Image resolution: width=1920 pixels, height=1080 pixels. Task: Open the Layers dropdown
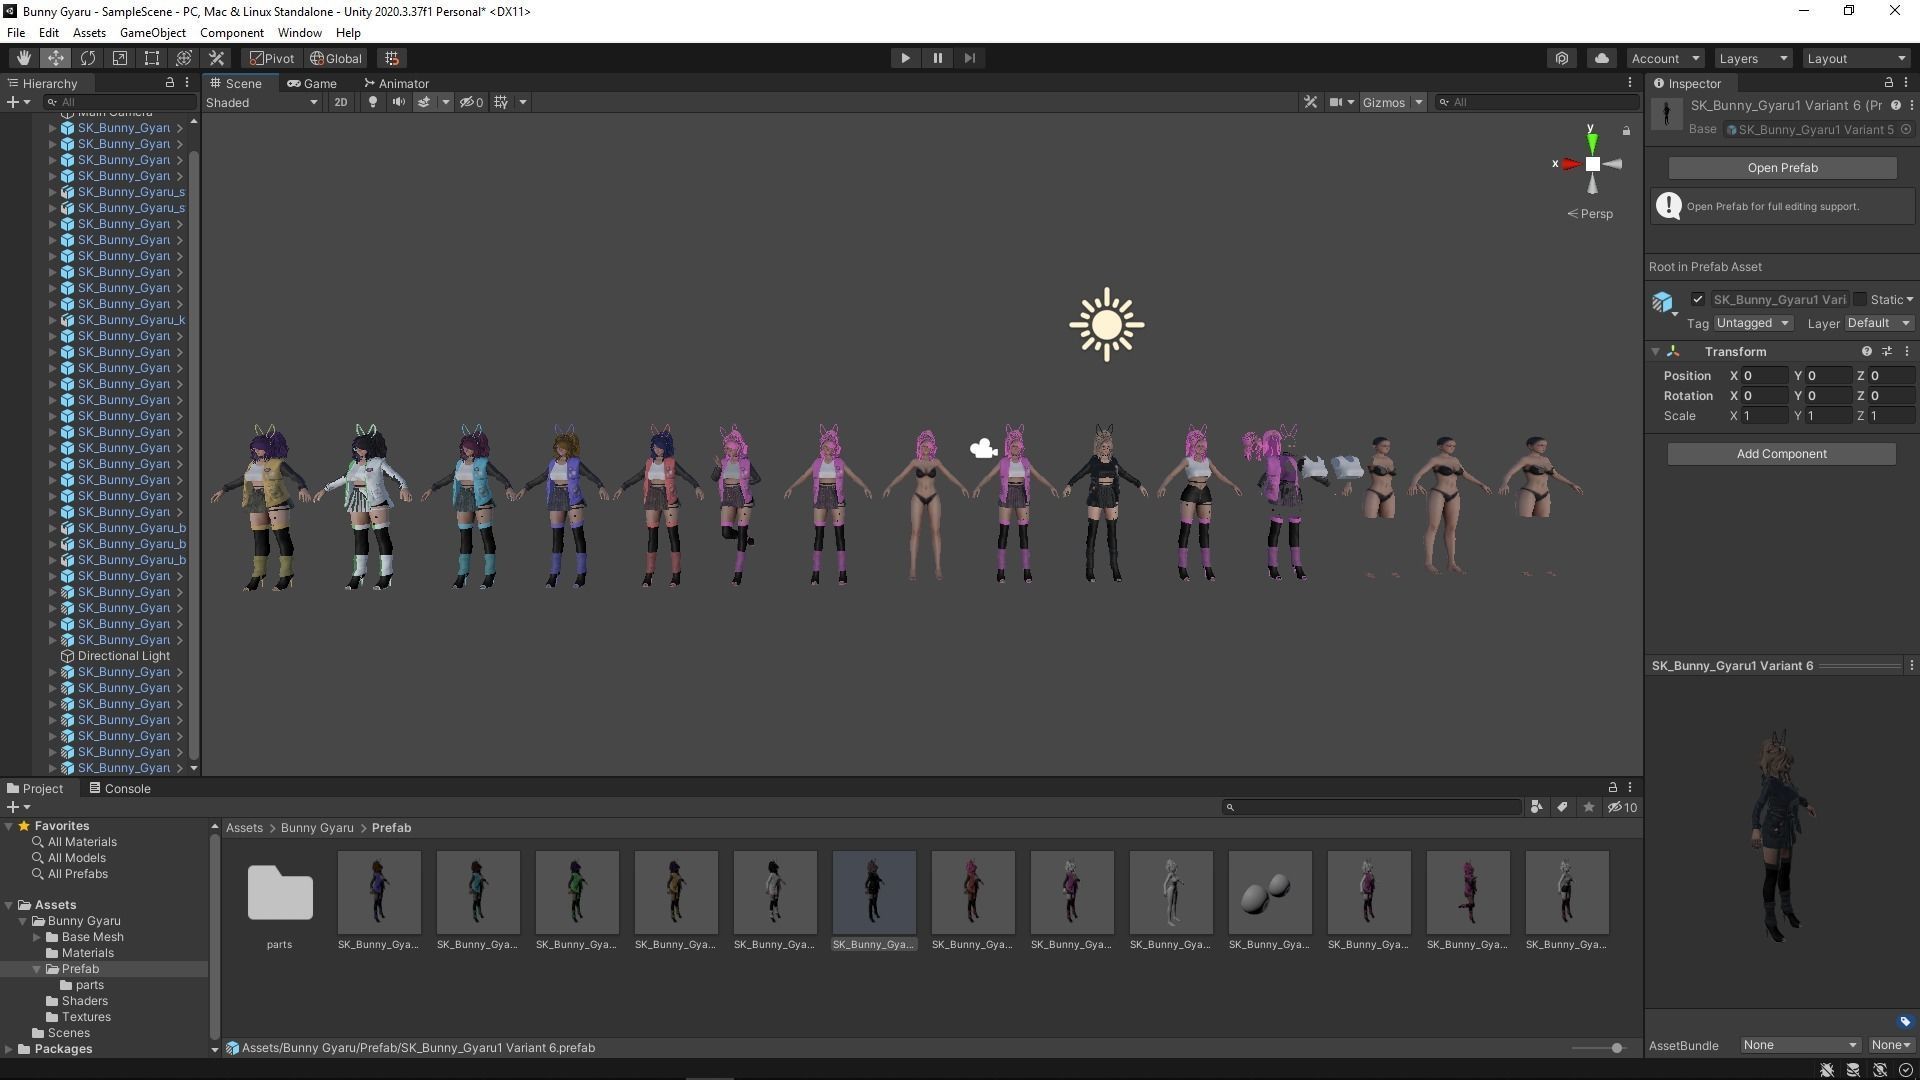pyautogui.click(x=1752, y=58)
